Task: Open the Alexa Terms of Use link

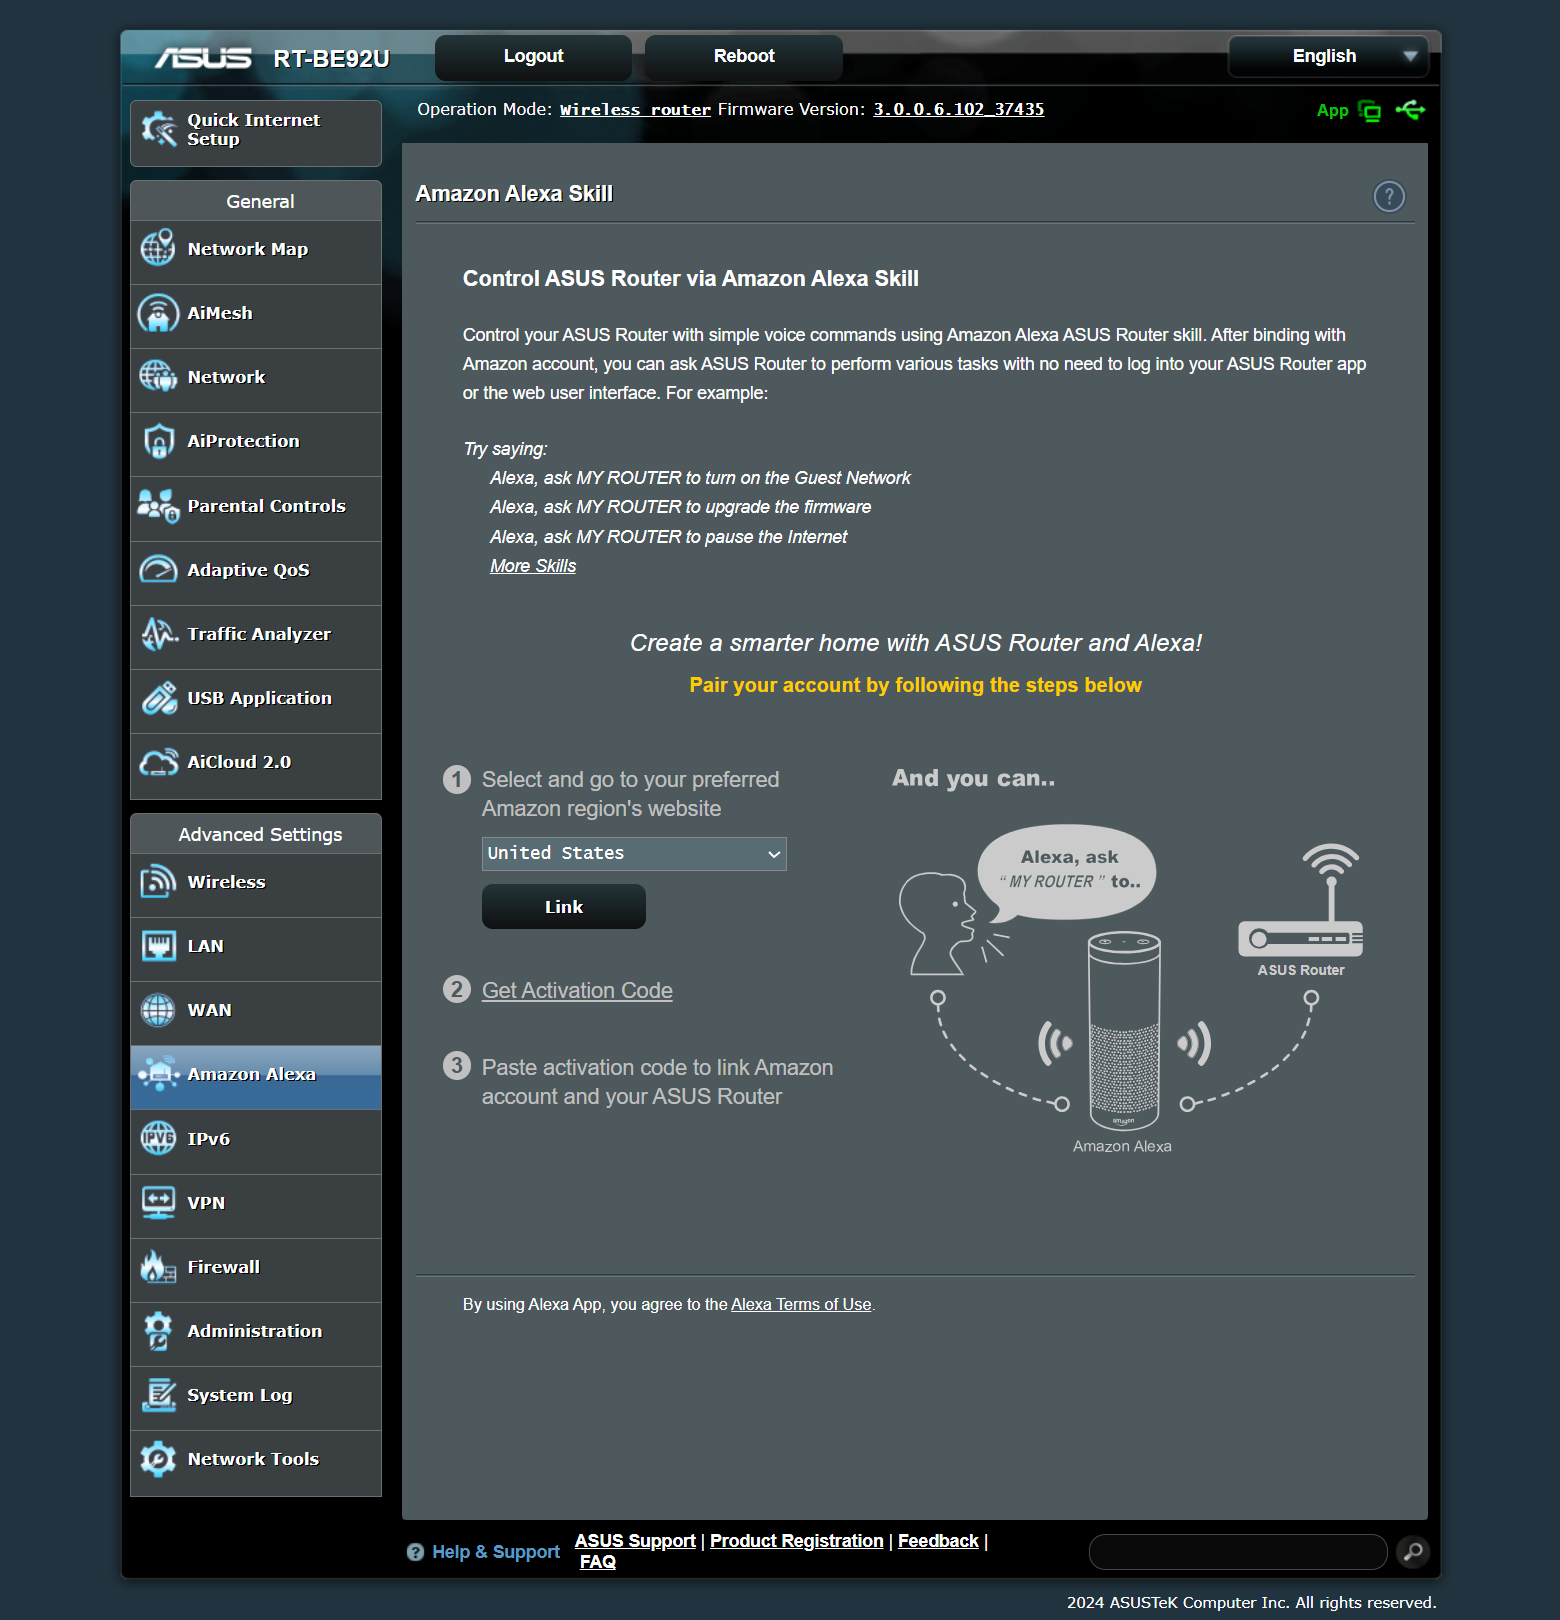Action: [801, 1304]
